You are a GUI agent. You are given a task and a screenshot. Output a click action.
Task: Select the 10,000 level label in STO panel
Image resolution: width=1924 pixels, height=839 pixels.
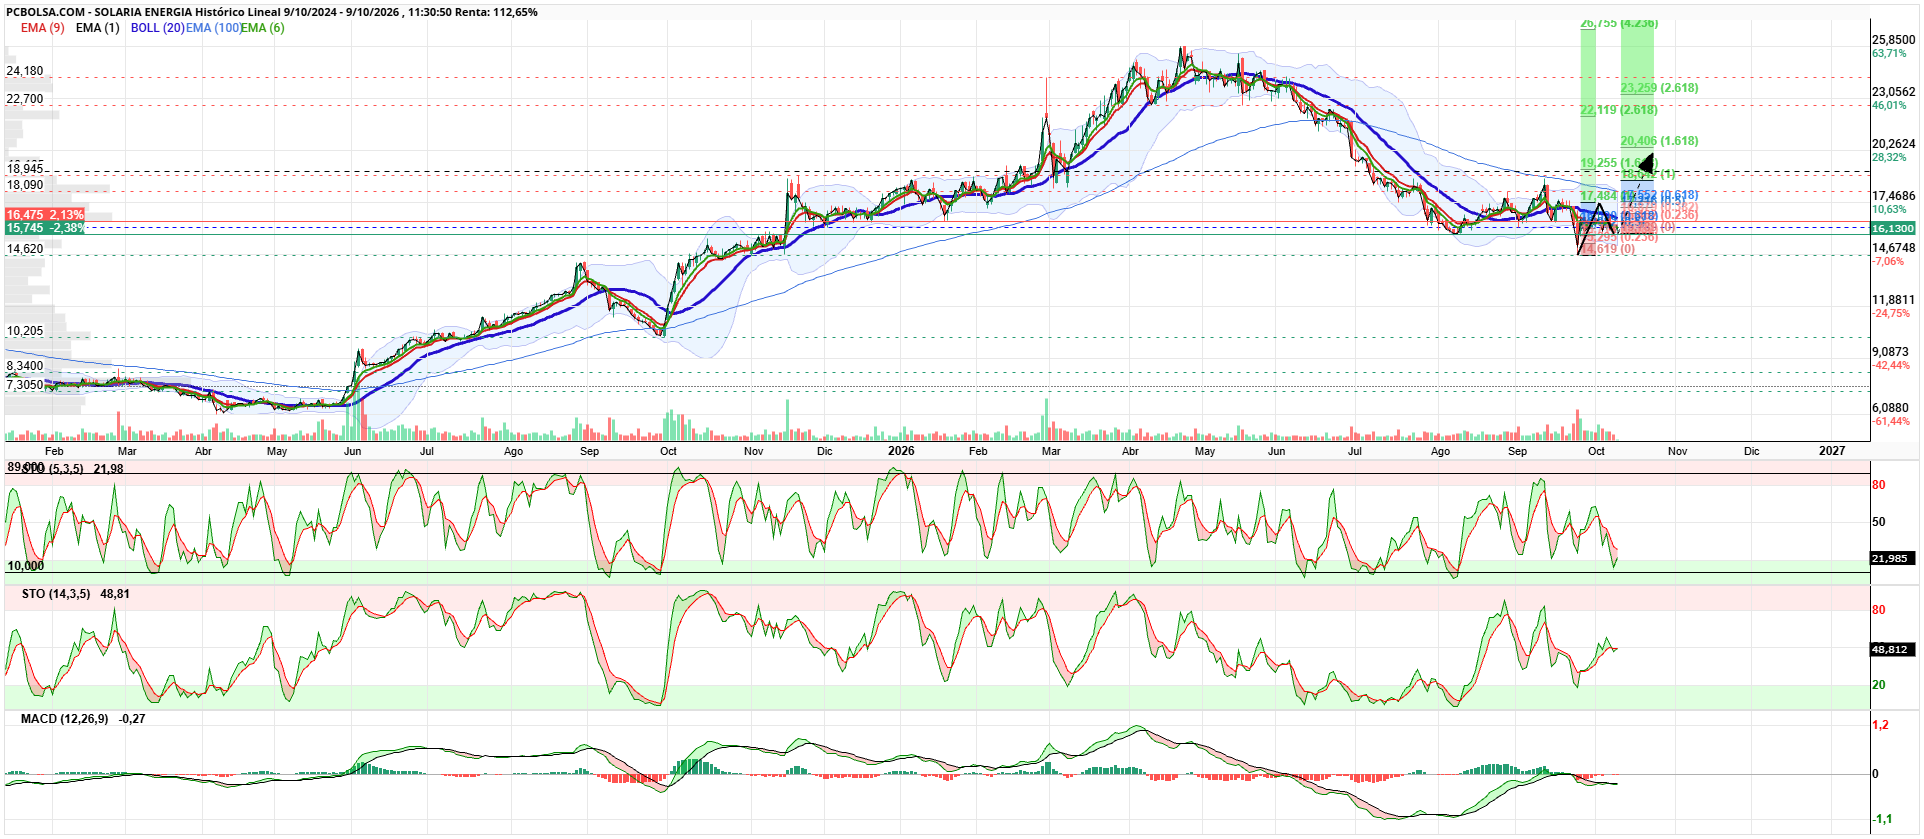(26, 566)
